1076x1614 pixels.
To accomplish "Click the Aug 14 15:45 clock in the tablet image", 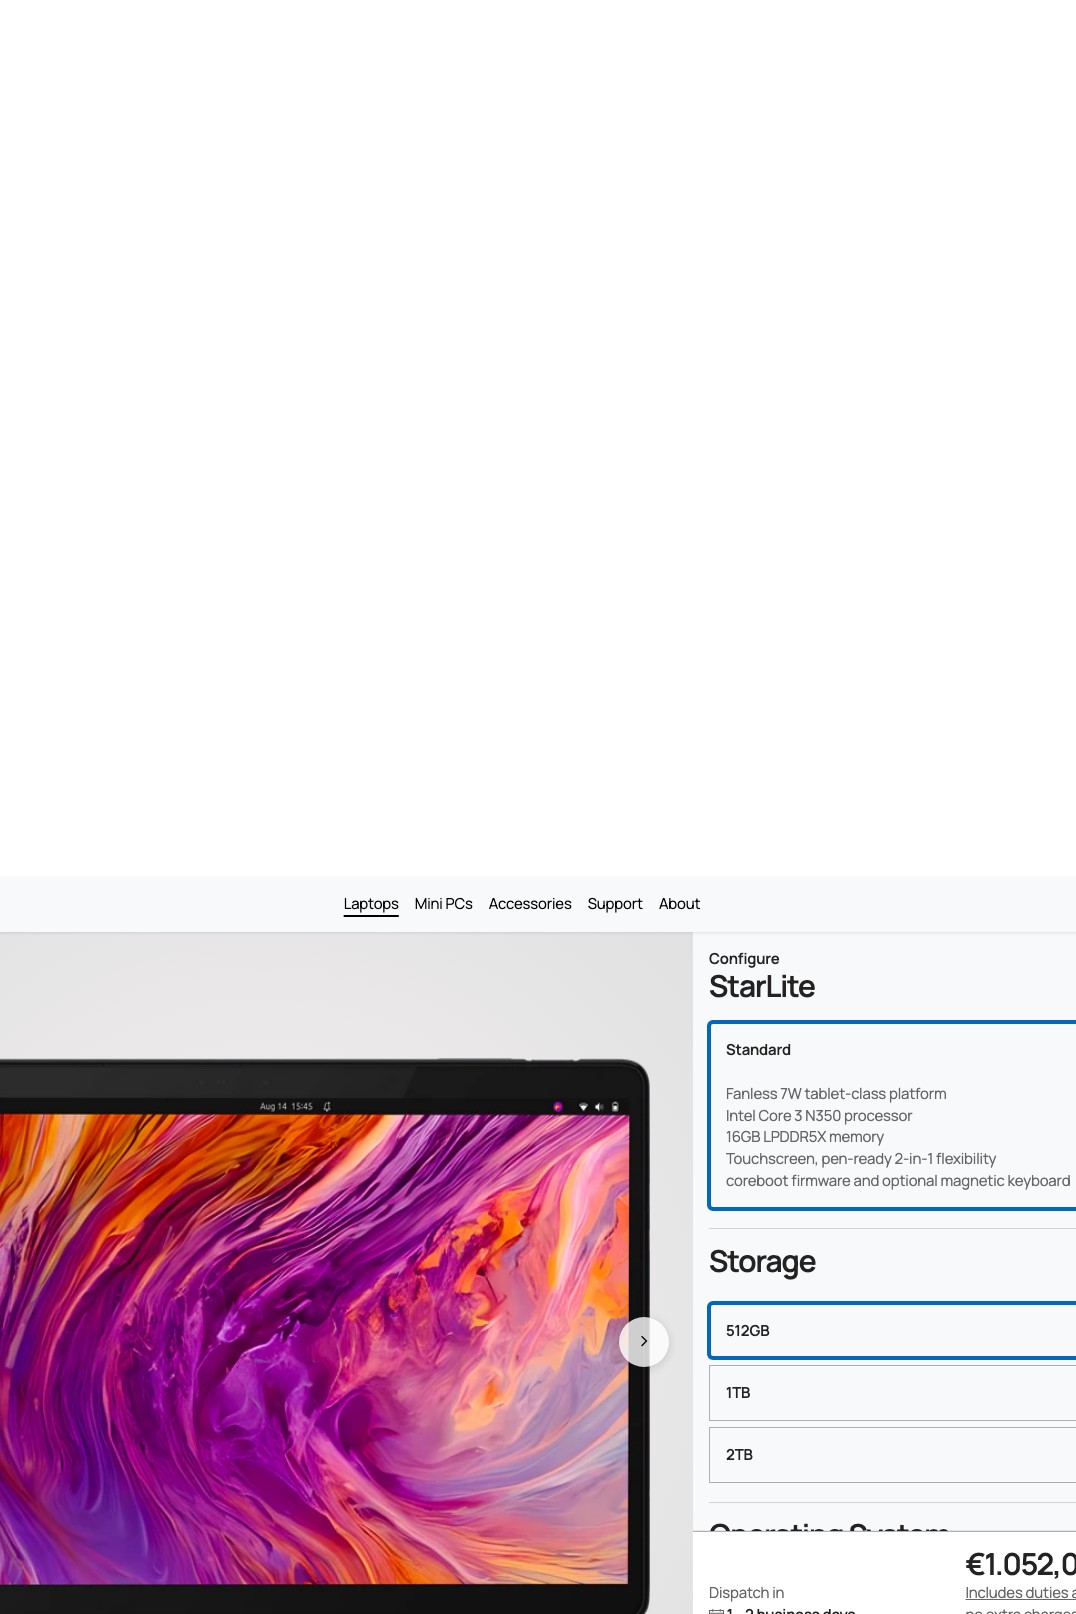I will tap(286, 1106).
